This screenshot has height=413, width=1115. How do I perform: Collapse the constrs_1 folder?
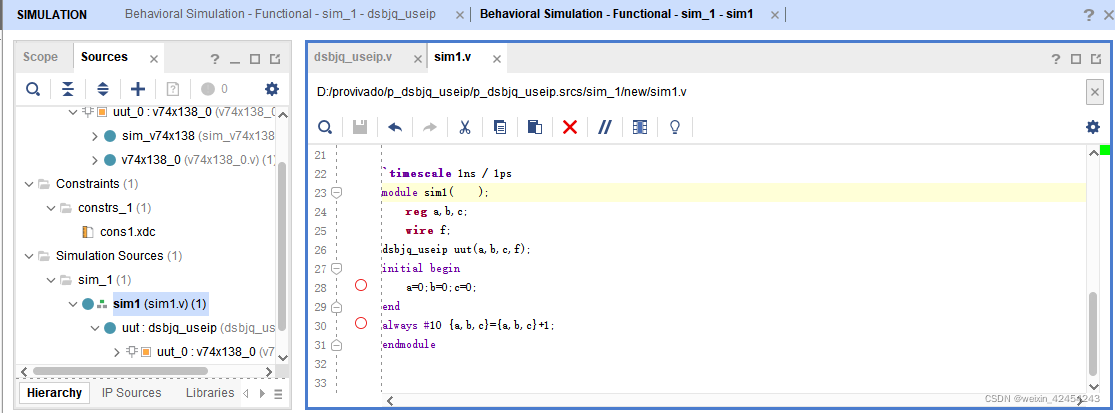(51, 208)
